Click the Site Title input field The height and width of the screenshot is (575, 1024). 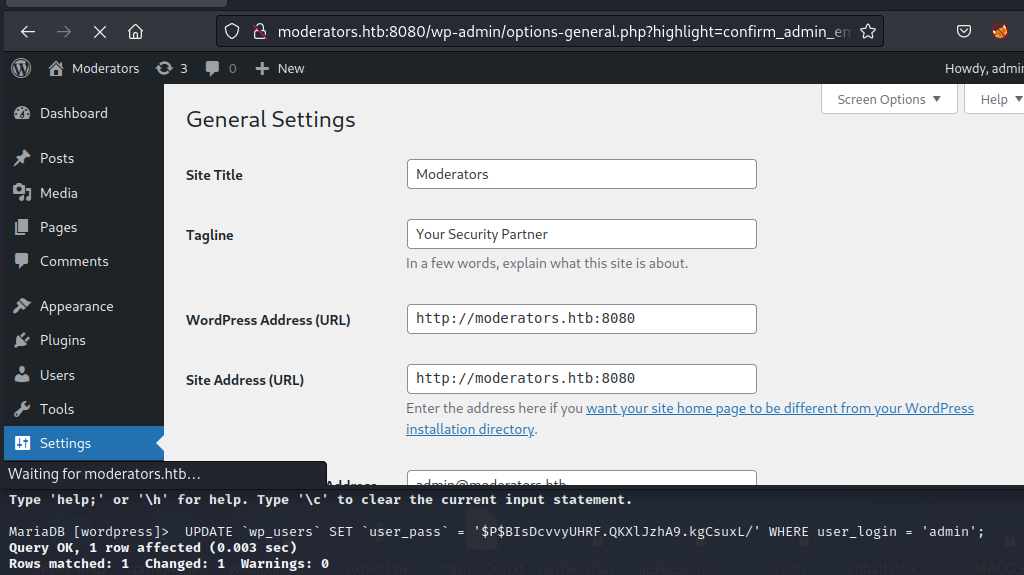click(x=581, y=174)
